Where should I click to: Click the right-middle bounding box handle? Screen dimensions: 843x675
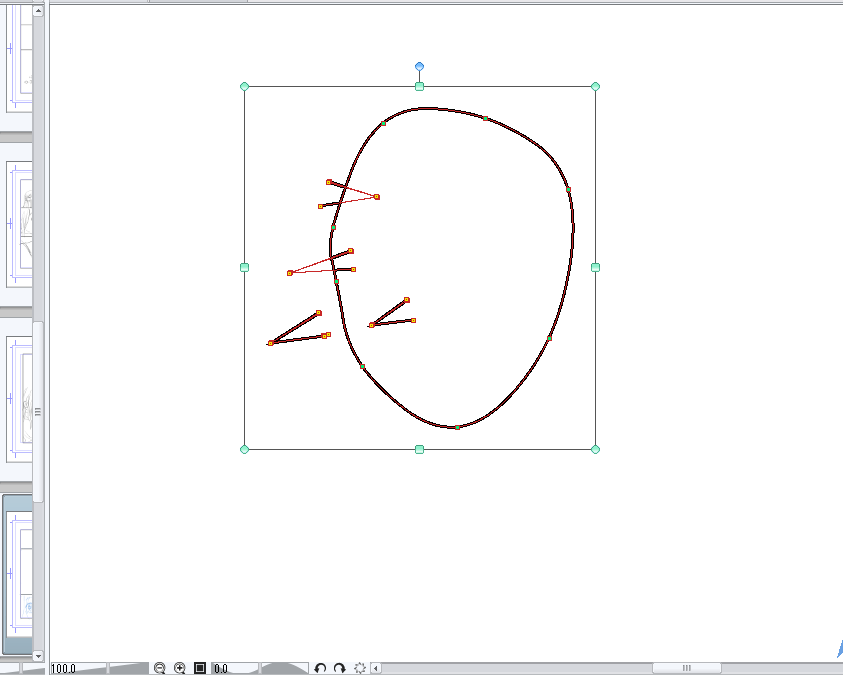pos(595,268)
